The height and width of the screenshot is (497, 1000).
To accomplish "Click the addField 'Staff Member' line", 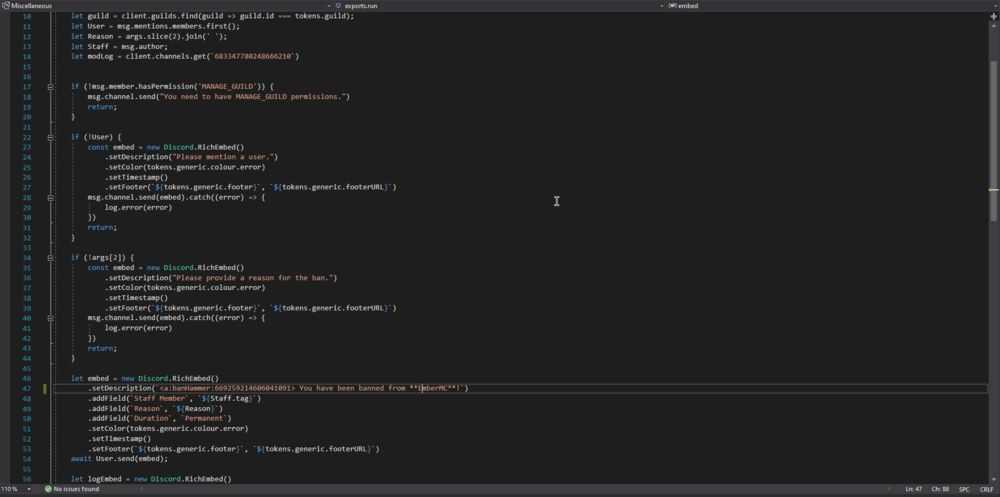I will pyautogui.click(x=175, y=398).
